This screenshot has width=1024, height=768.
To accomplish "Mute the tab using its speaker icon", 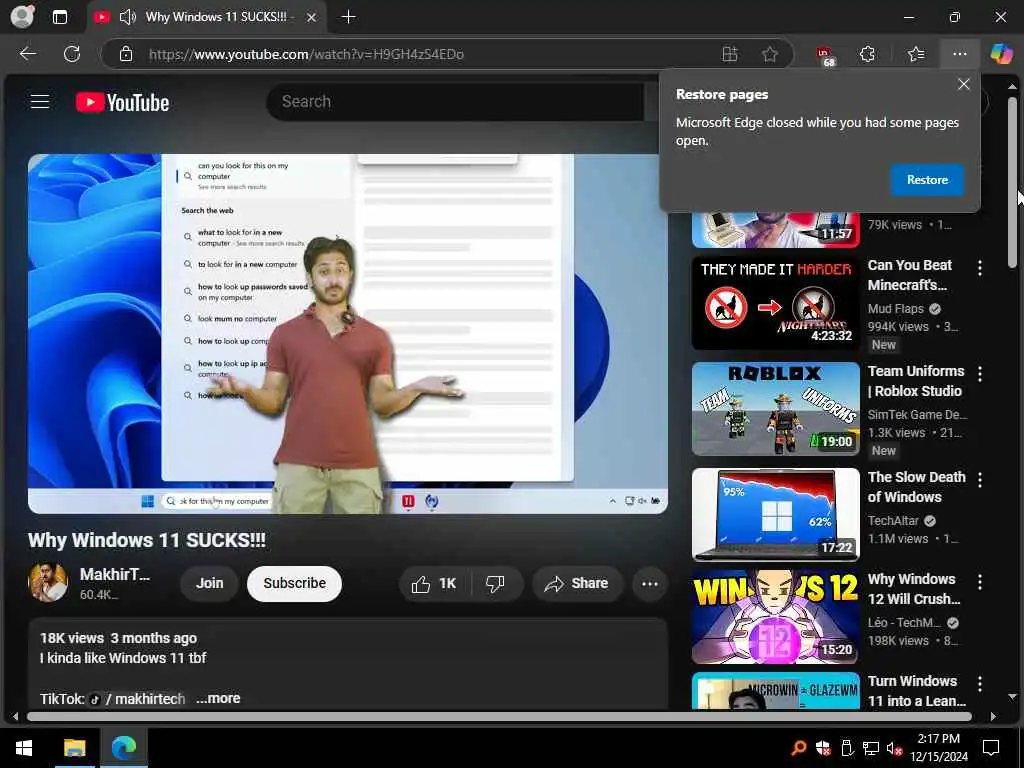I will click(x=127, y=17).
